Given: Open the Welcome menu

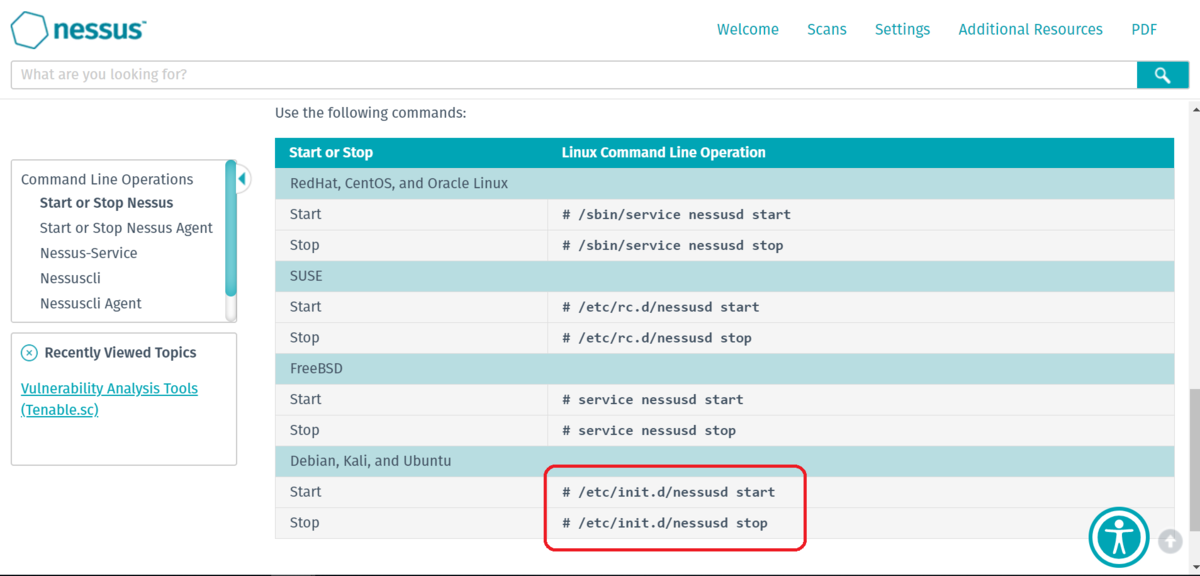Looking at the screenshot, I should (748, 29).
